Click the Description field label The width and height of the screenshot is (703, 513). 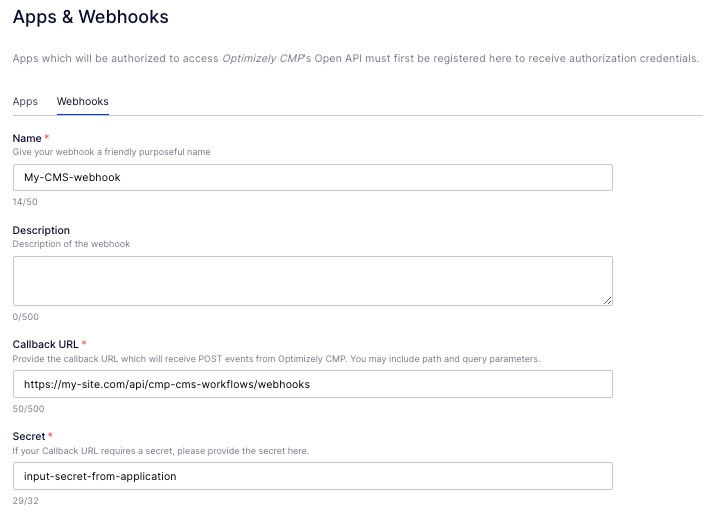[41, 230]
